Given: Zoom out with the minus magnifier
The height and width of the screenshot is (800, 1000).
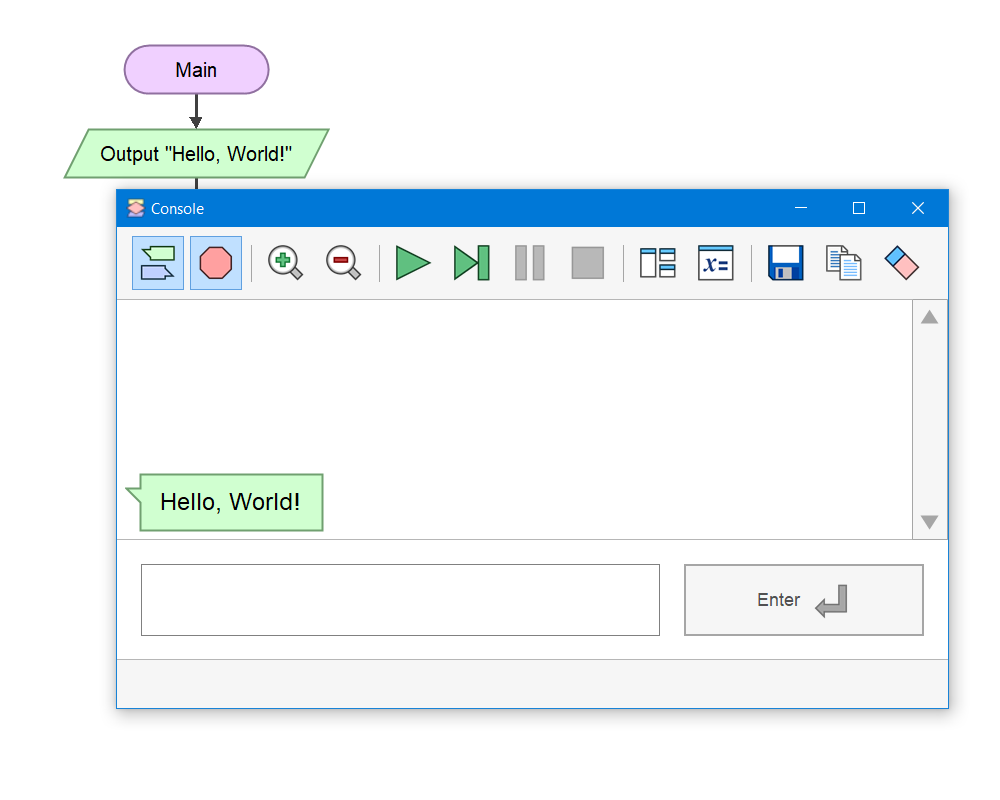Looking at the screenshot, I should (x=343, y=263).
